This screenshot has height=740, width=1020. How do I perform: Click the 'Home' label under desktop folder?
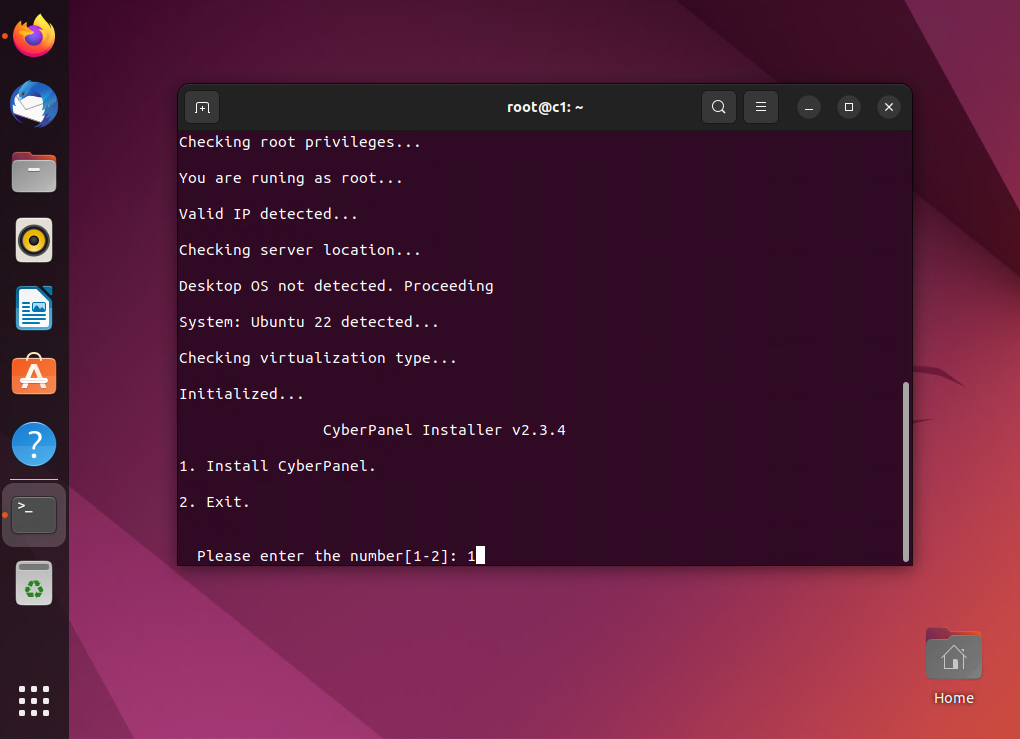point(954,698)
